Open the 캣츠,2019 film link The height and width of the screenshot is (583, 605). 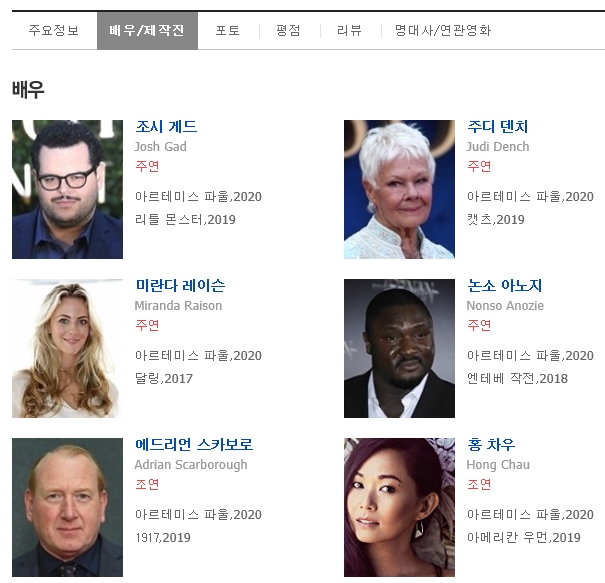[496, 220]
